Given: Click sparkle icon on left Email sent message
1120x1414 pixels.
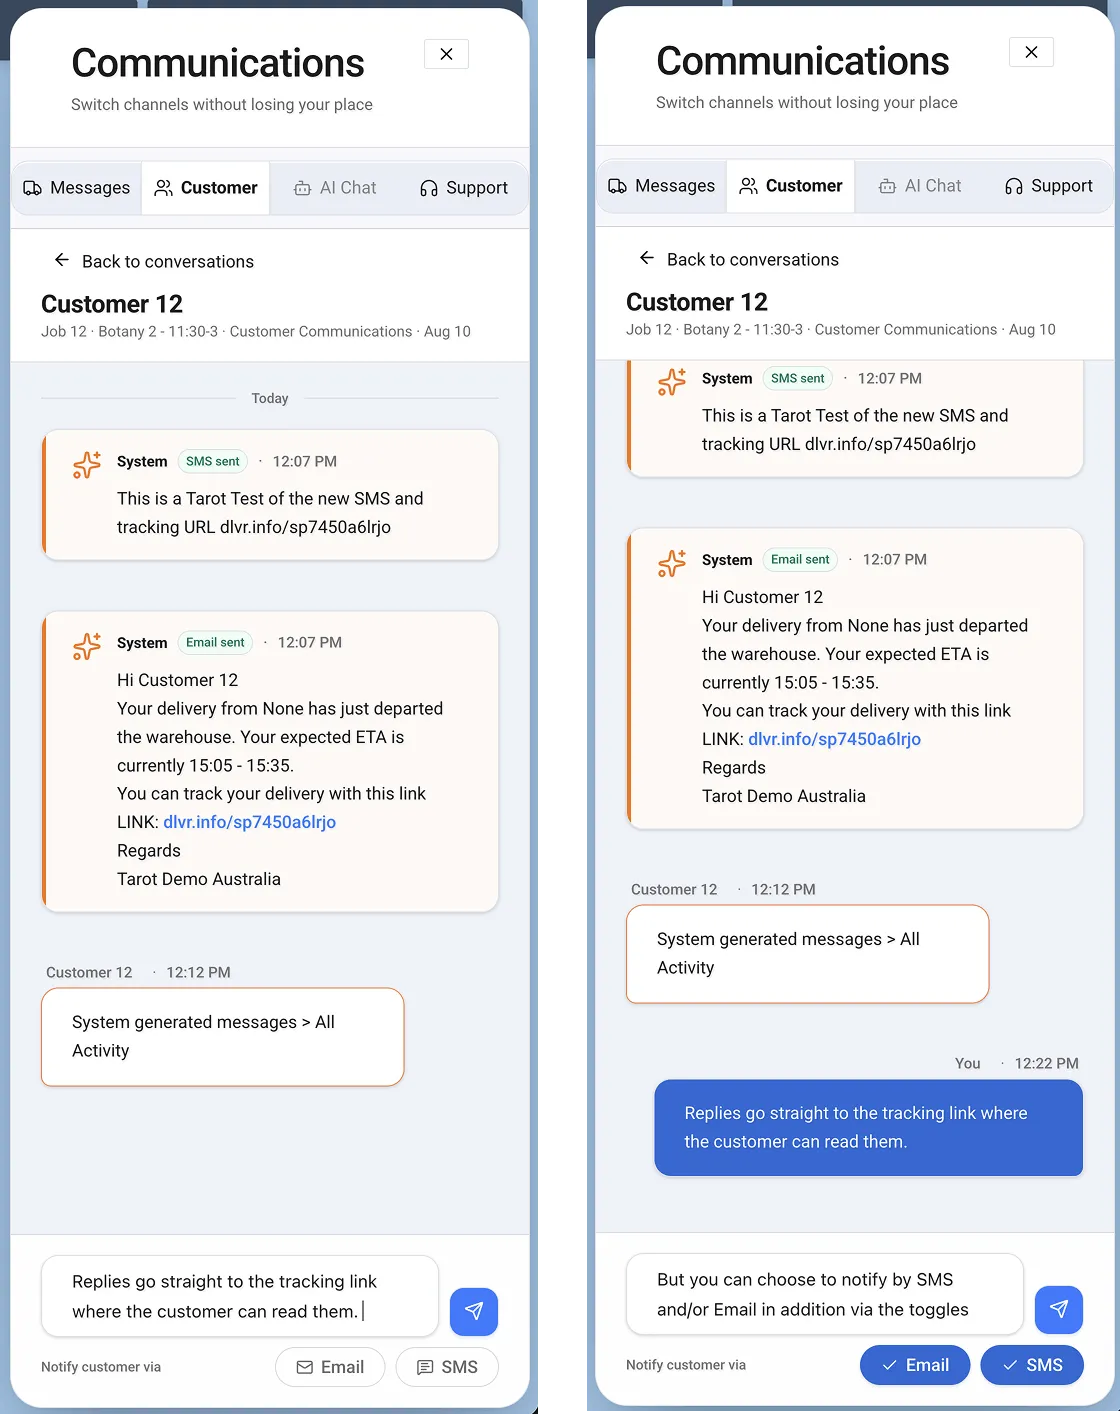Looking at the screenshot, I should [87, 646].
